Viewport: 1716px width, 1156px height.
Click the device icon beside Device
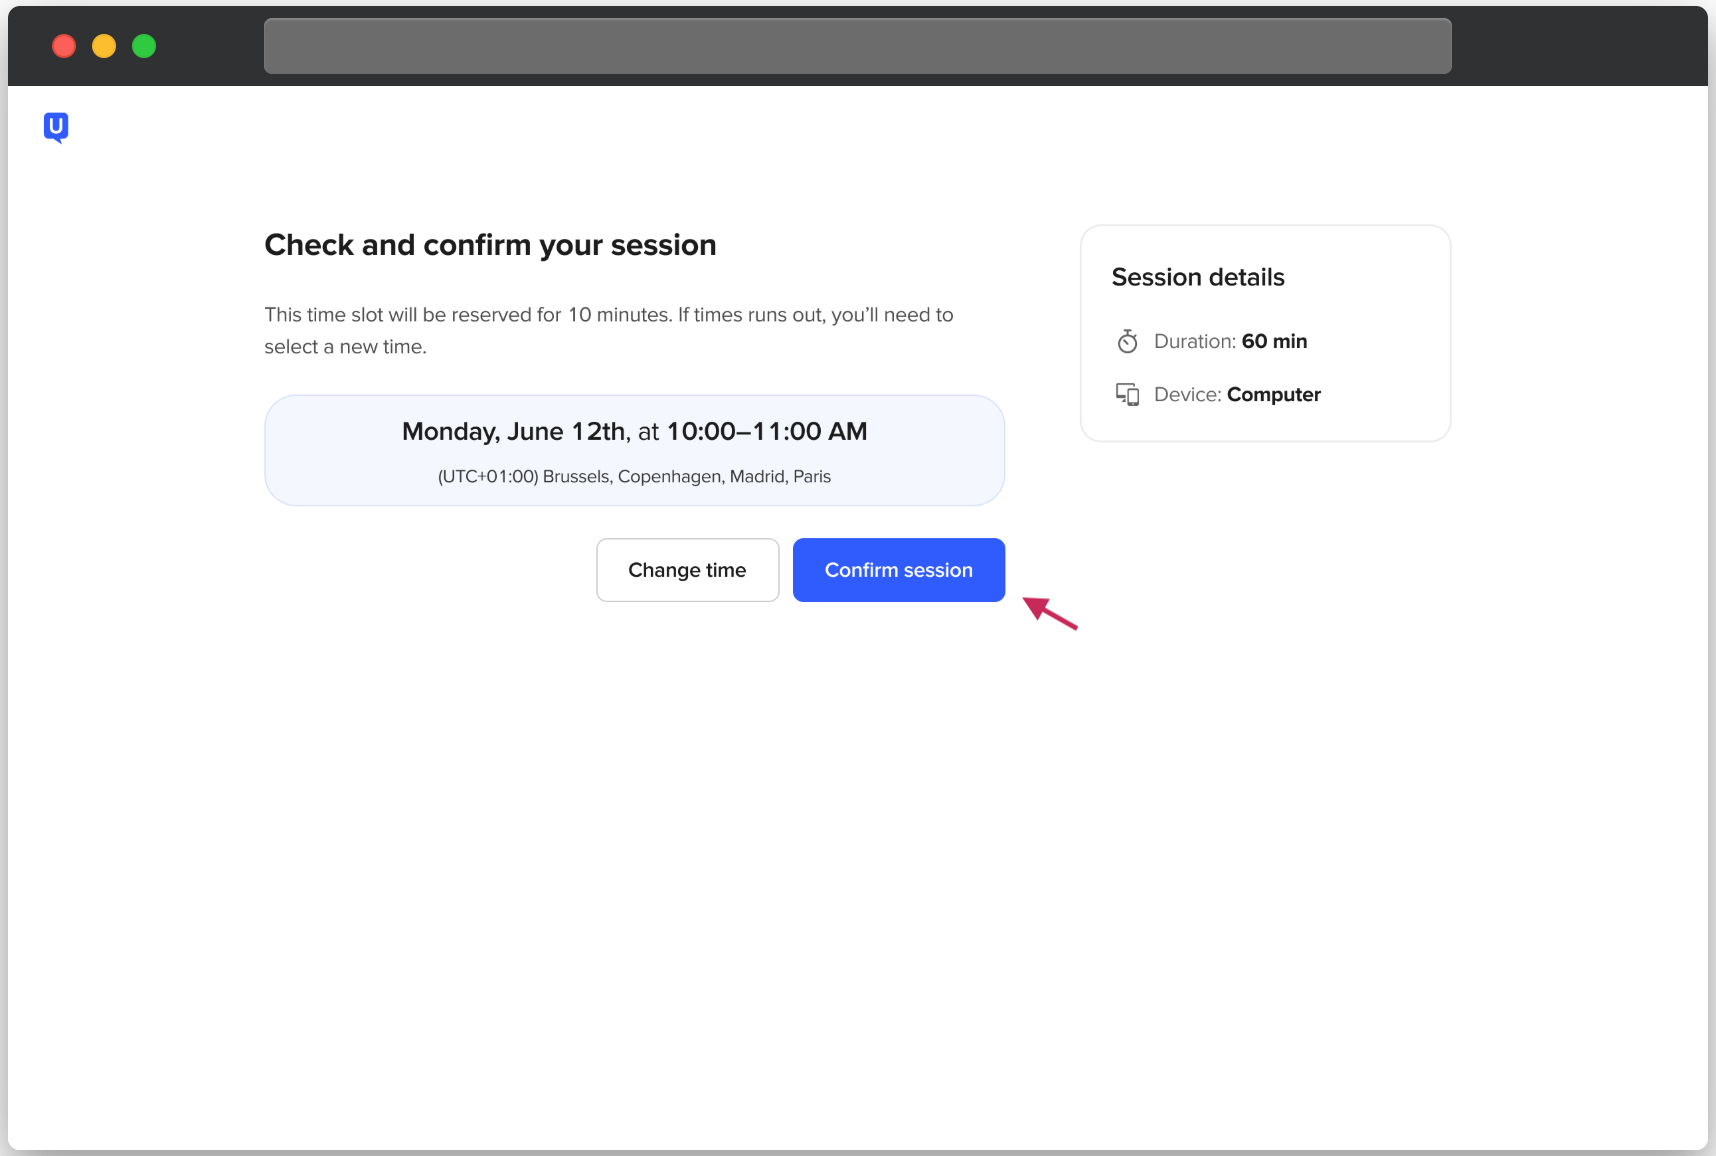pos(1127,394)
